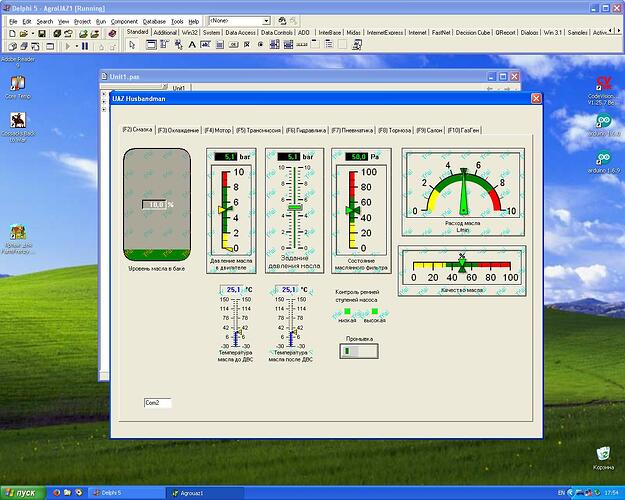This screenshot has width=625, height=500.
Task: Open the (F6) Гидравлика tab
Action: pyautogui.click(x=306, y=130)
